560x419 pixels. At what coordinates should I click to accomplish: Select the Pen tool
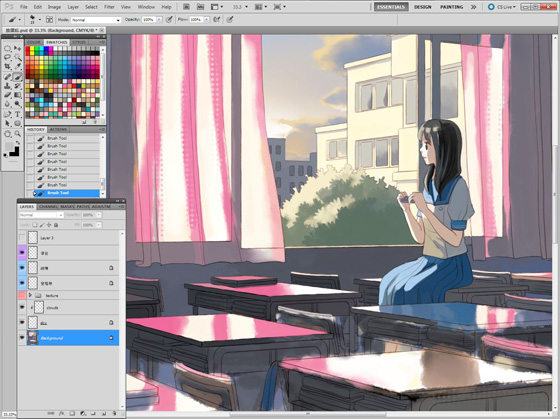[x=7, y=114]
